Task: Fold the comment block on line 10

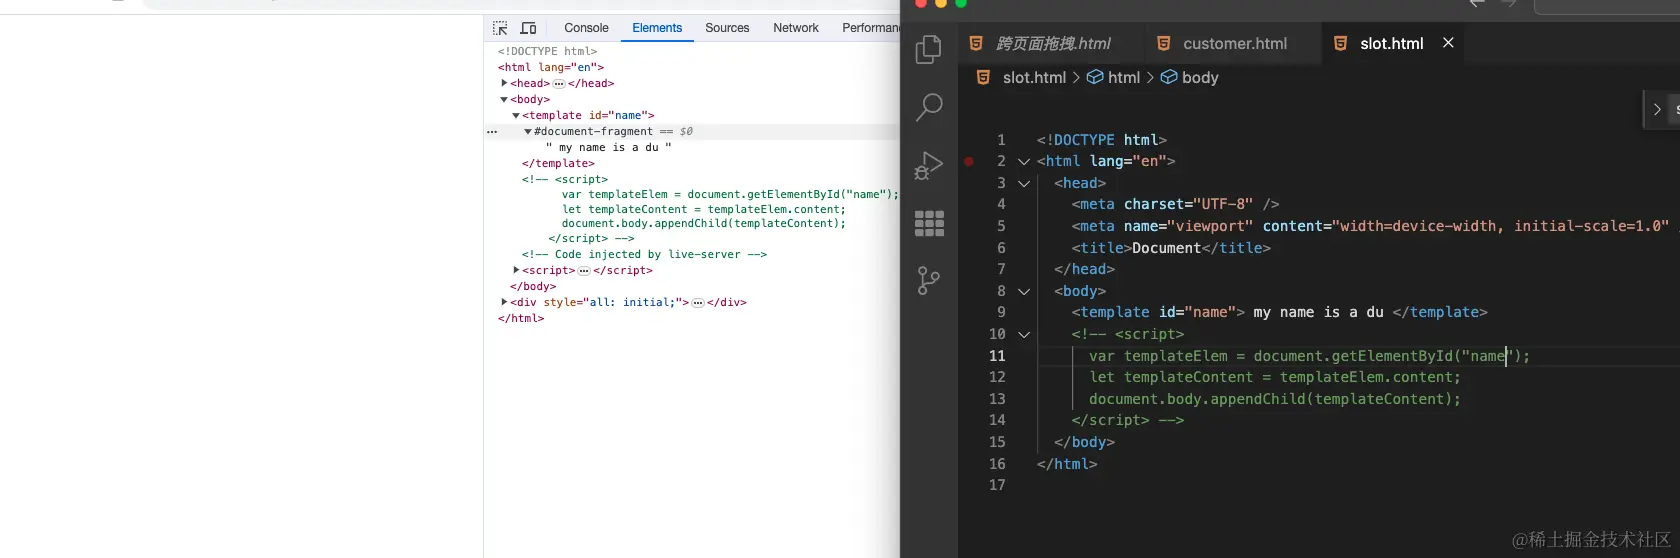Action: click(1024, 334)
